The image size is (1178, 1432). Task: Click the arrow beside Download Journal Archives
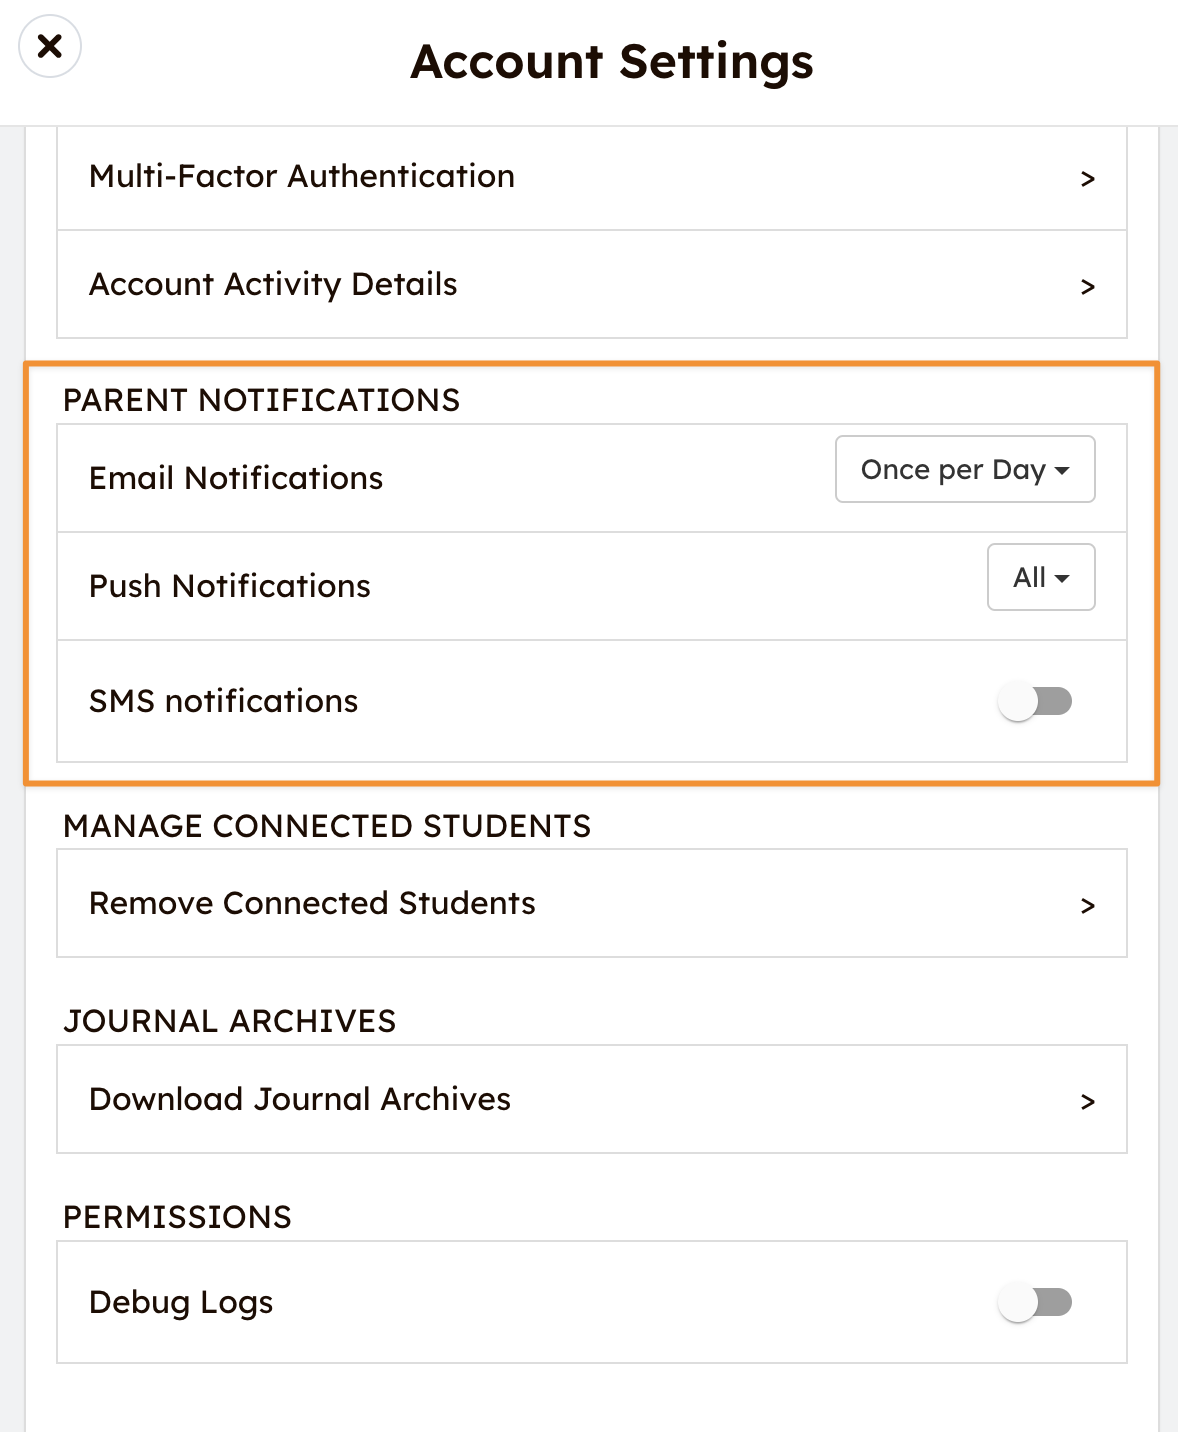[1088, 1102]
